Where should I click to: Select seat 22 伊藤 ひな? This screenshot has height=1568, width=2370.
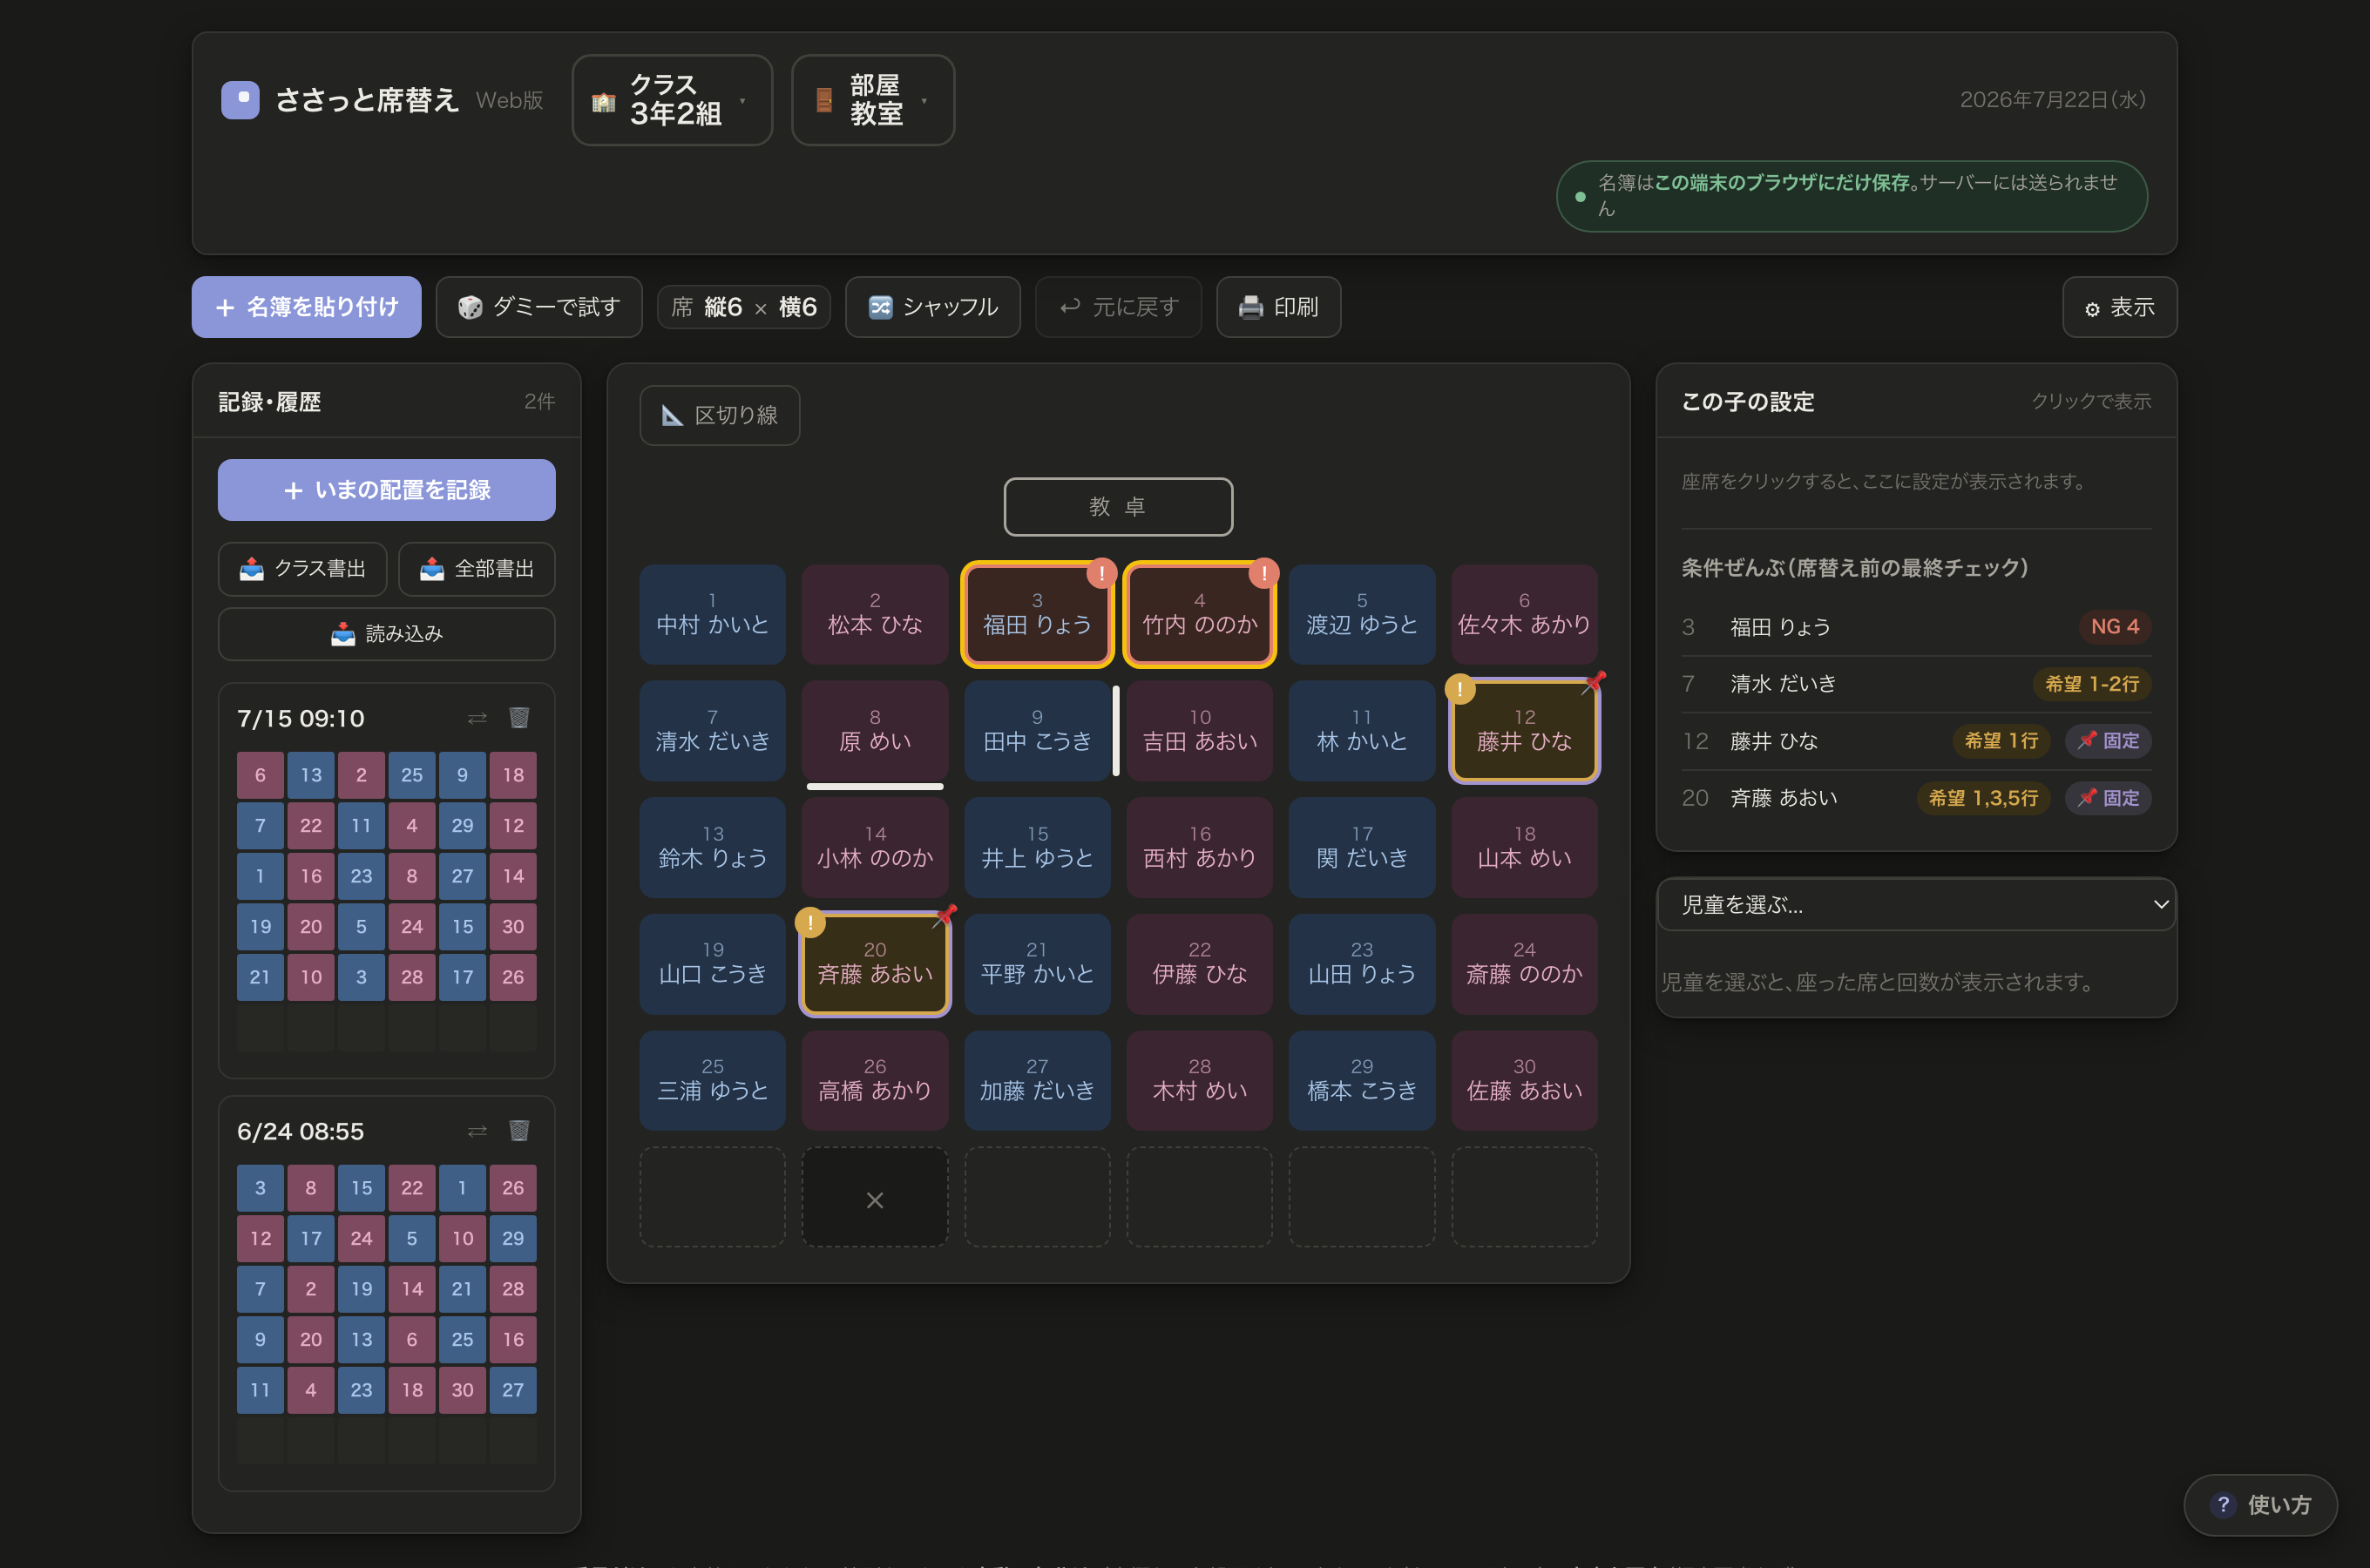[1200, 964]
